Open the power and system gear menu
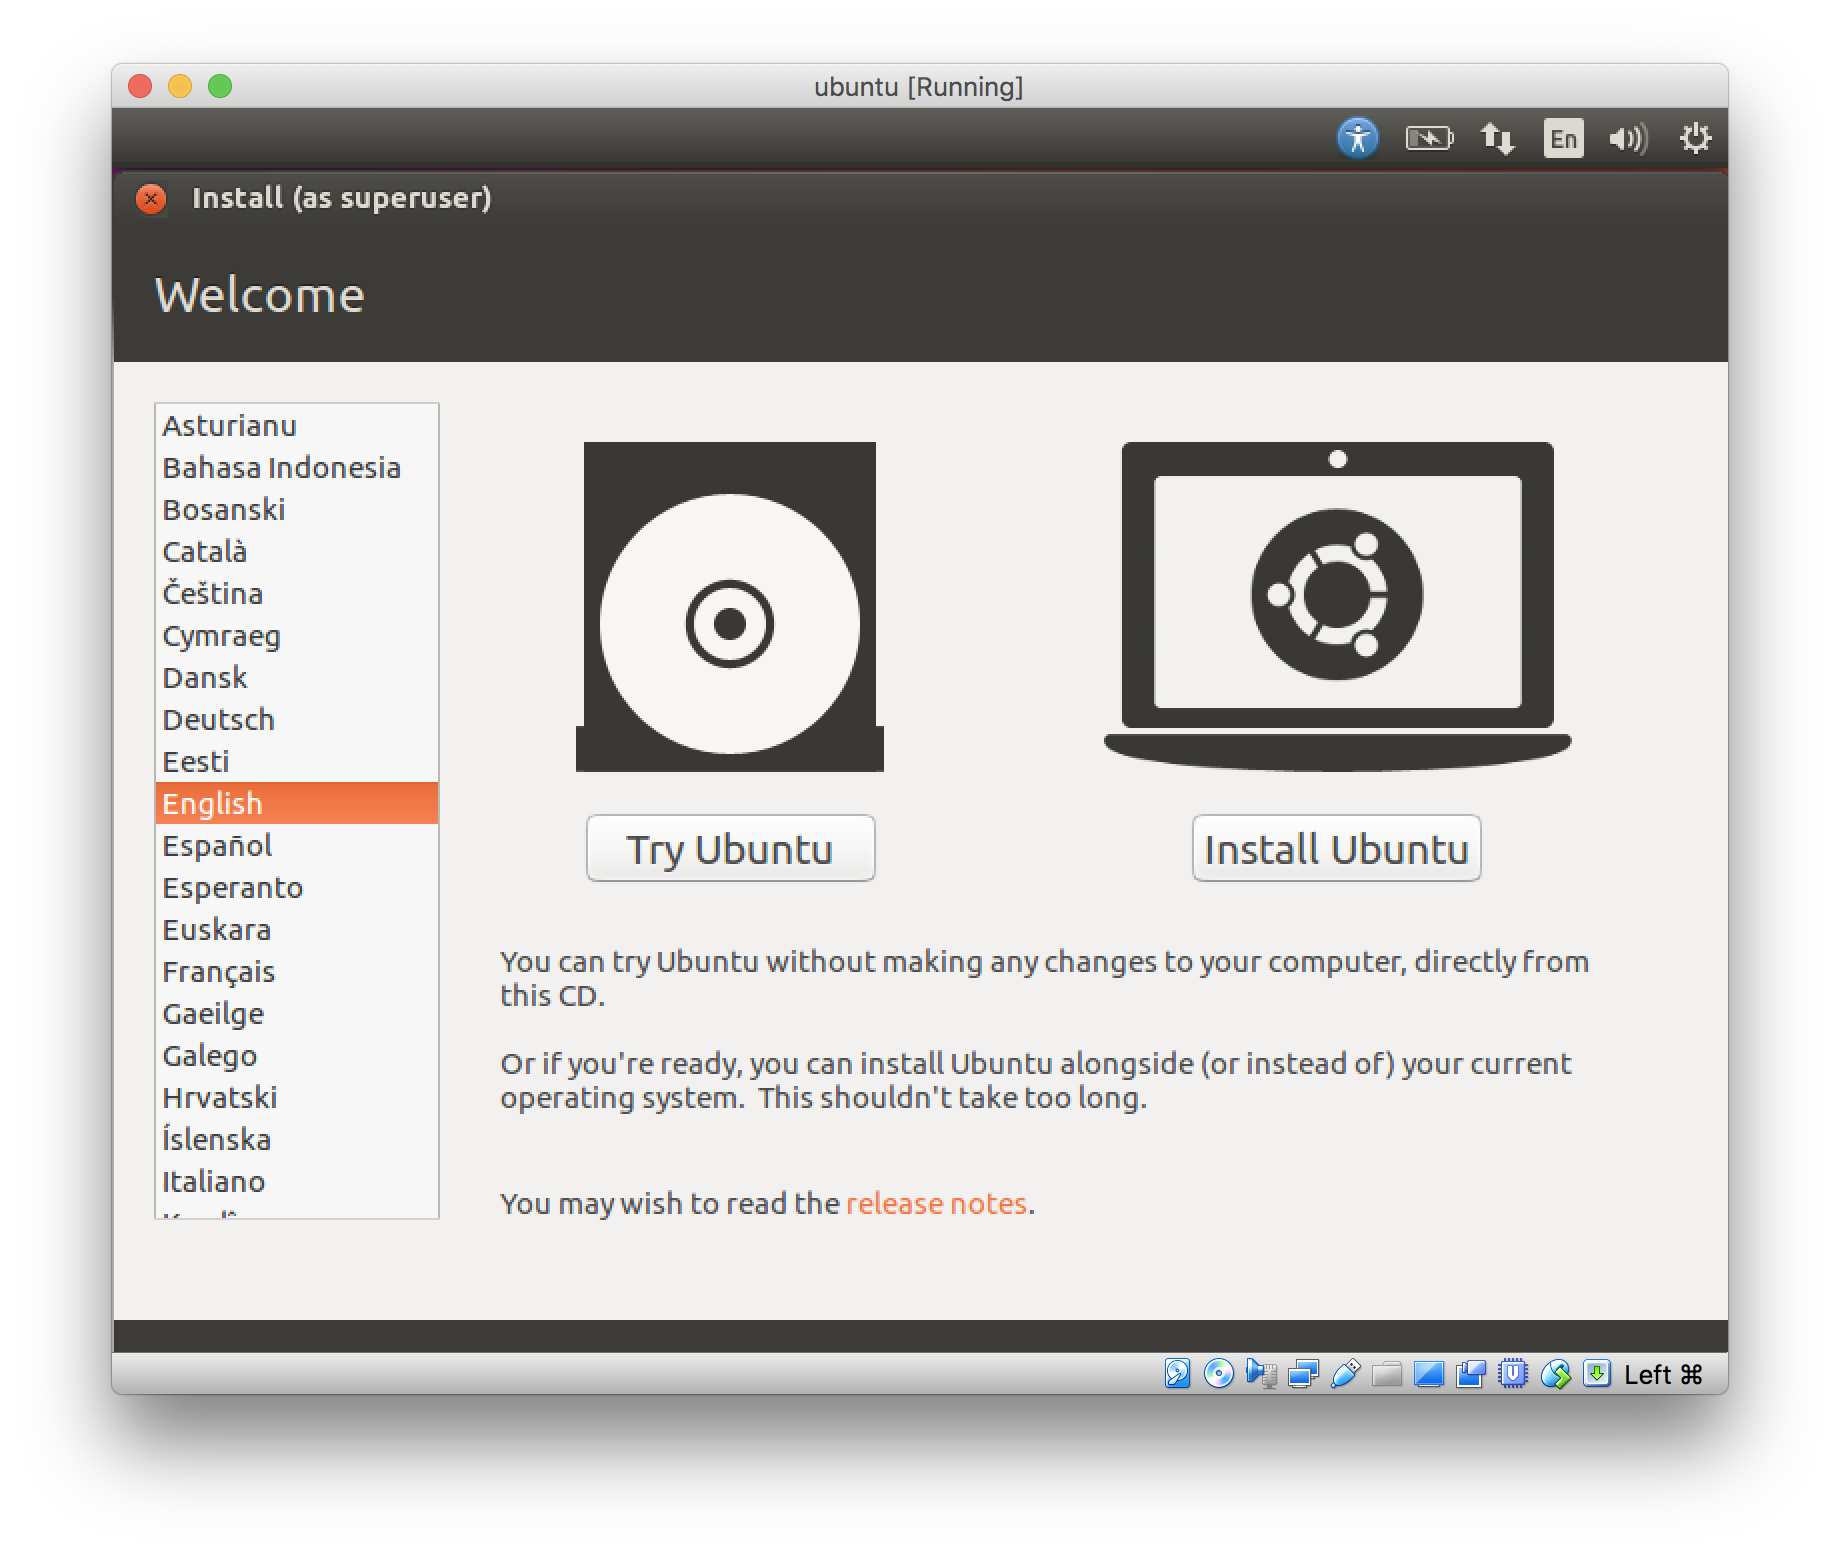 coord(1695,138)
